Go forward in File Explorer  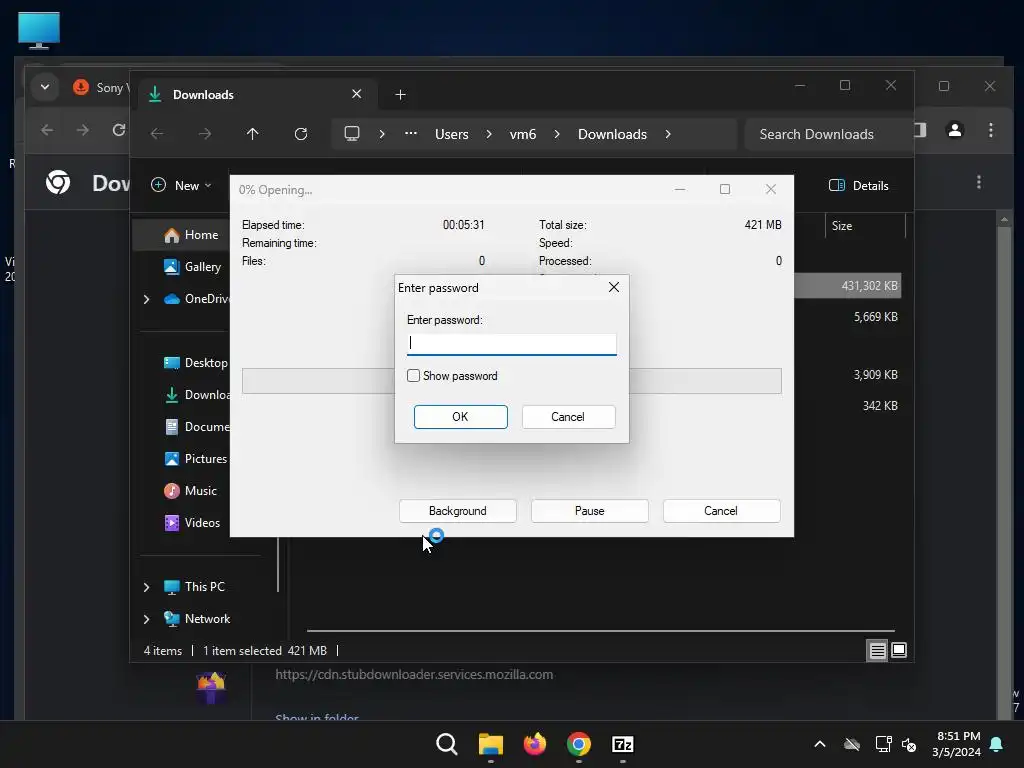point(205,134)
